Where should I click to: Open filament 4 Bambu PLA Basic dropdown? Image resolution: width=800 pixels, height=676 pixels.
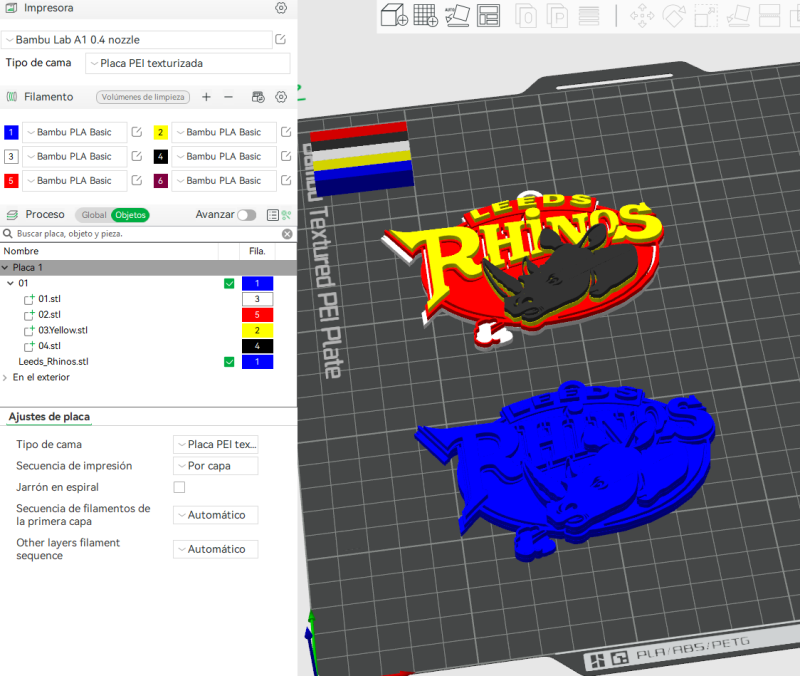coord(224,157)
